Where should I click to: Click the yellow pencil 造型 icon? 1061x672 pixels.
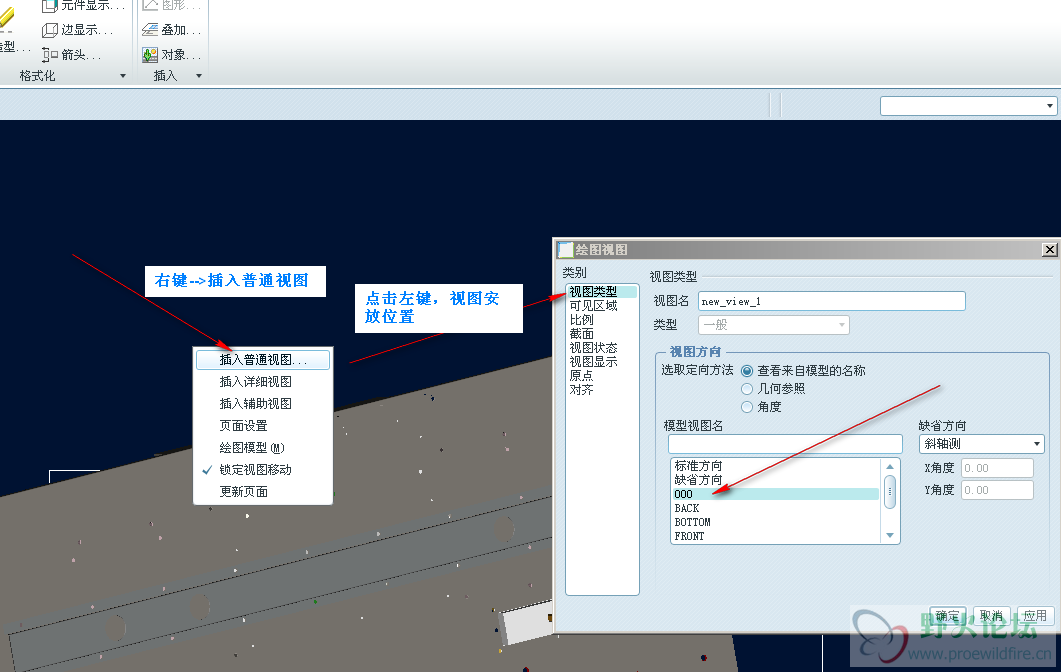[6, 19]
